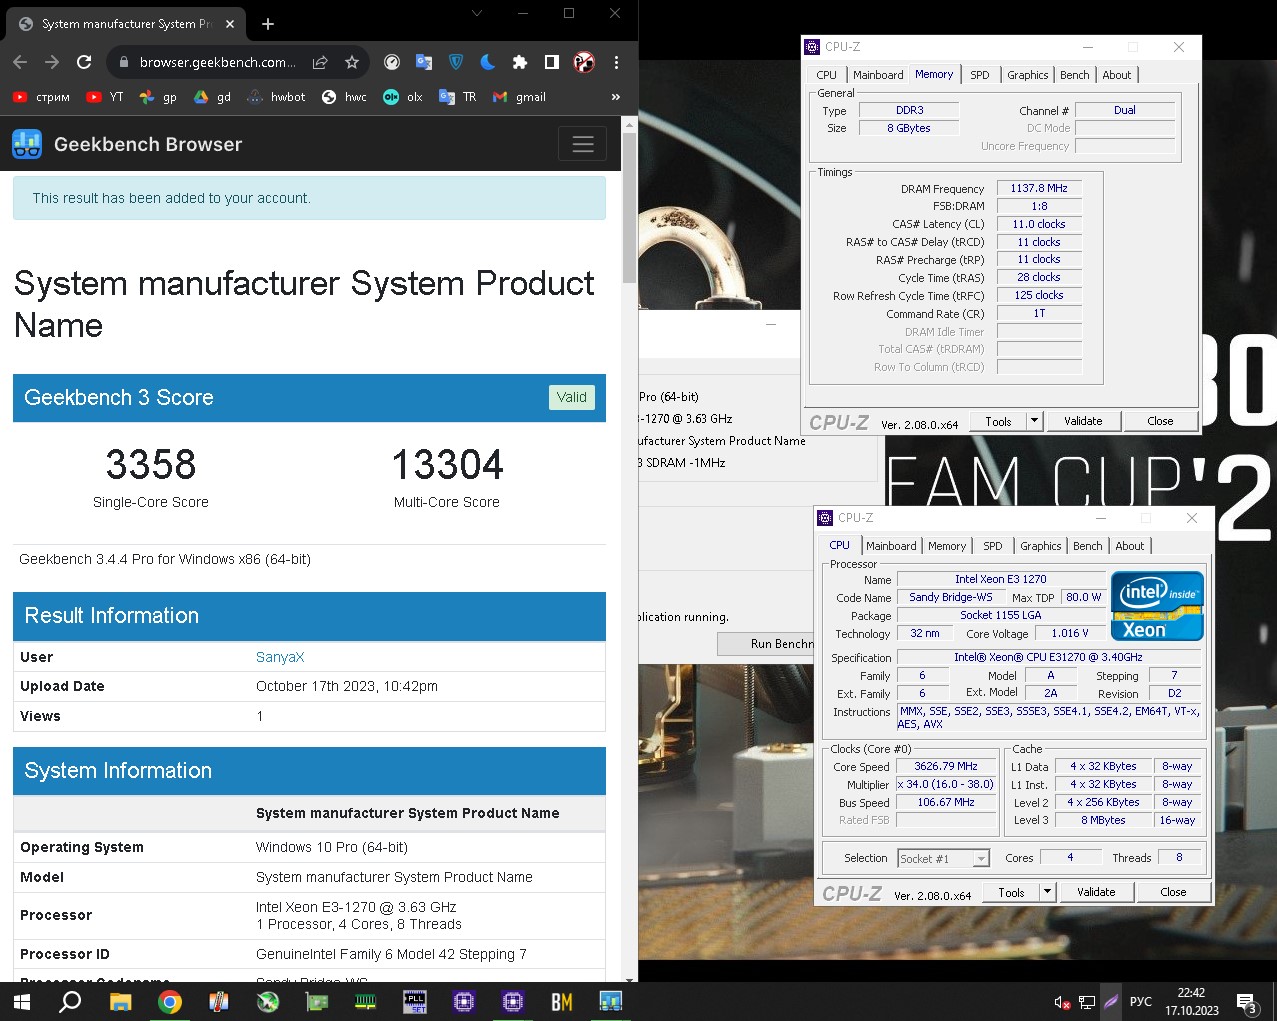
Task: Open Chrome tab search dropdown chevron
Action: [x=477, y=14]
